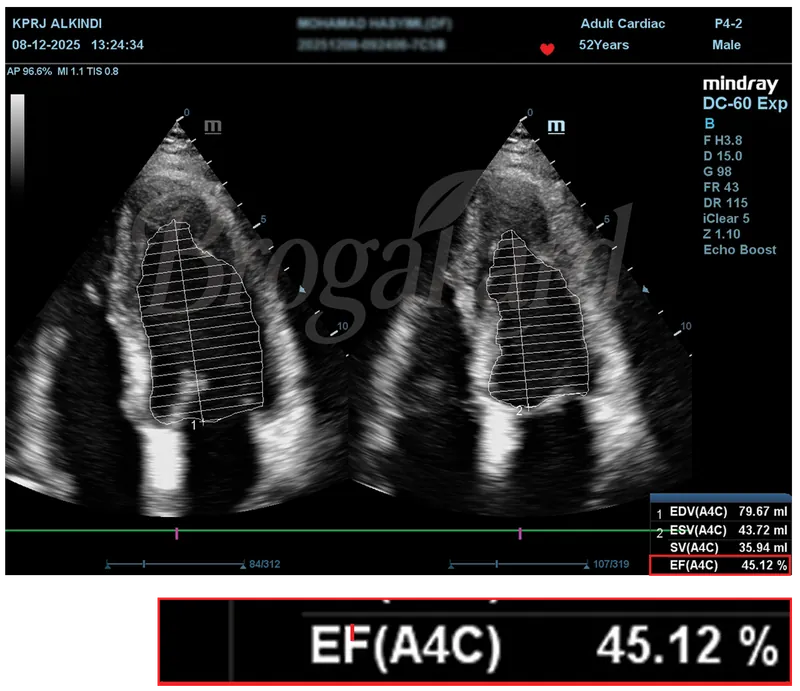Click caliper marker '2' below right ventricle trace
The width and height of the screenshot is (800, 691).
519,411
